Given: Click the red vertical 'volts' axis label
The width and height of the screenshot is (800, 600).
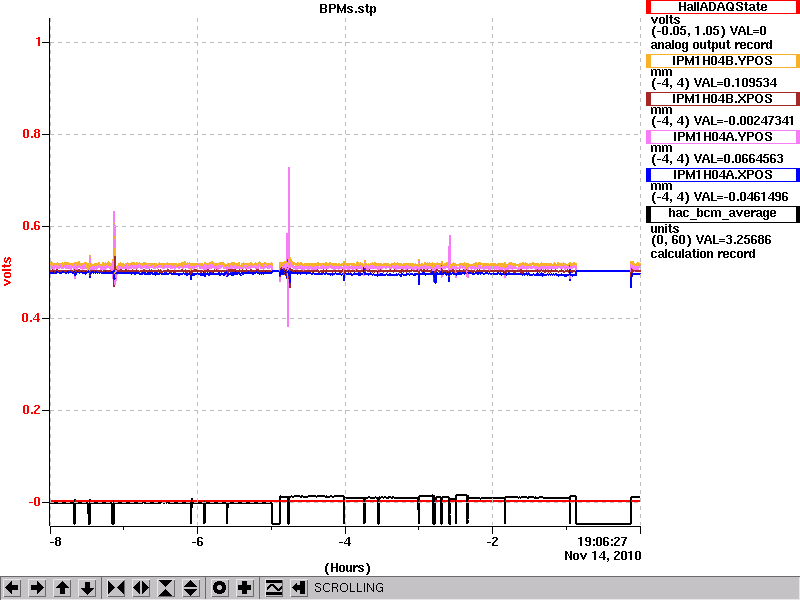Looking at the screenshot, I should 7,271.
